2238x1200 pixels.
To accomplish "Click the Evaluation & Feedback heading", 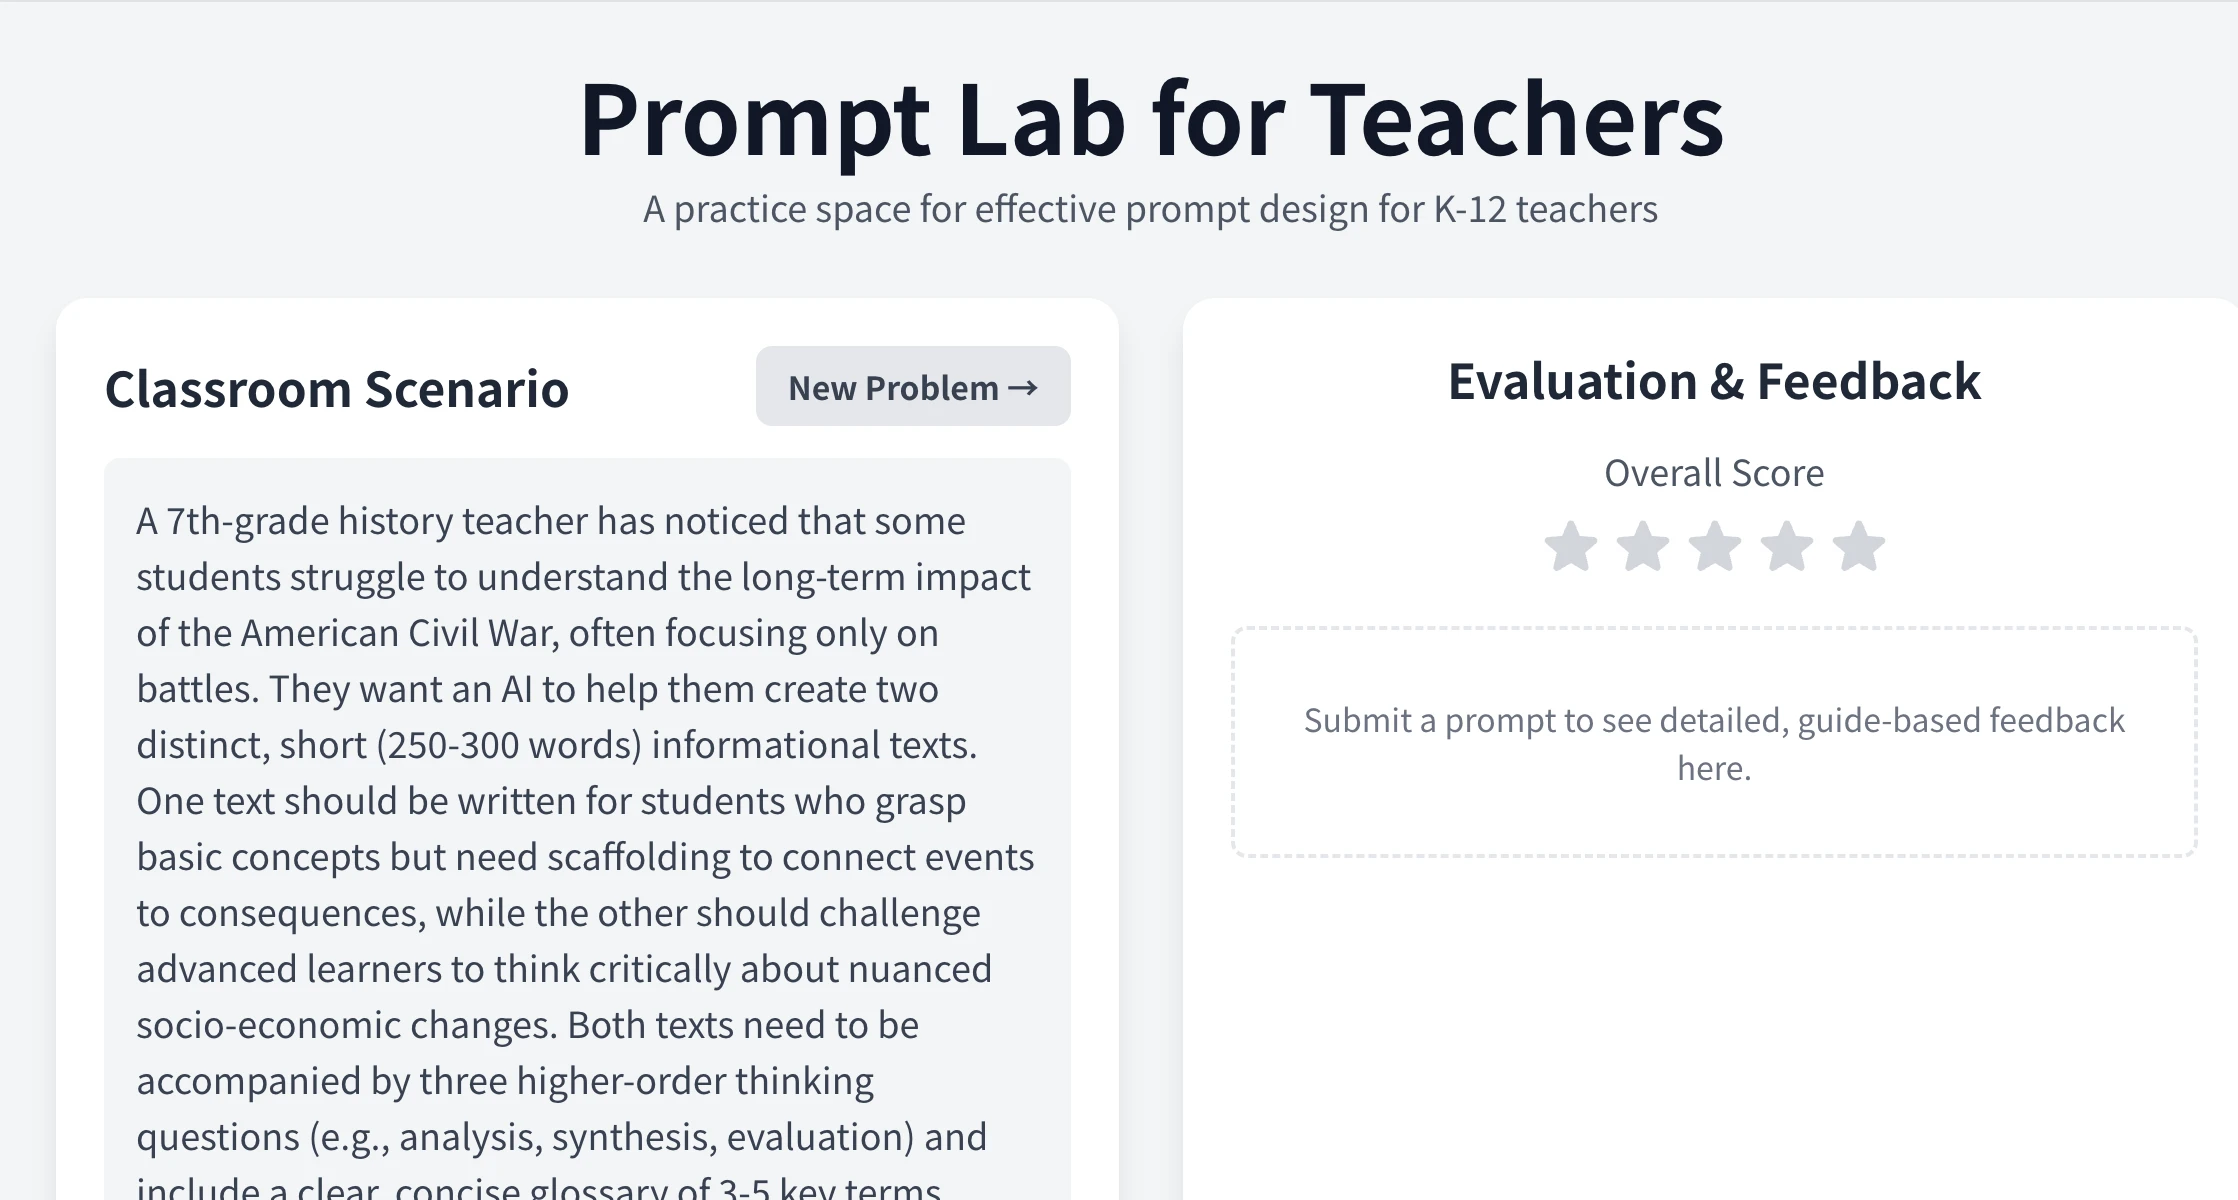I will click(x=1713, y=381).
